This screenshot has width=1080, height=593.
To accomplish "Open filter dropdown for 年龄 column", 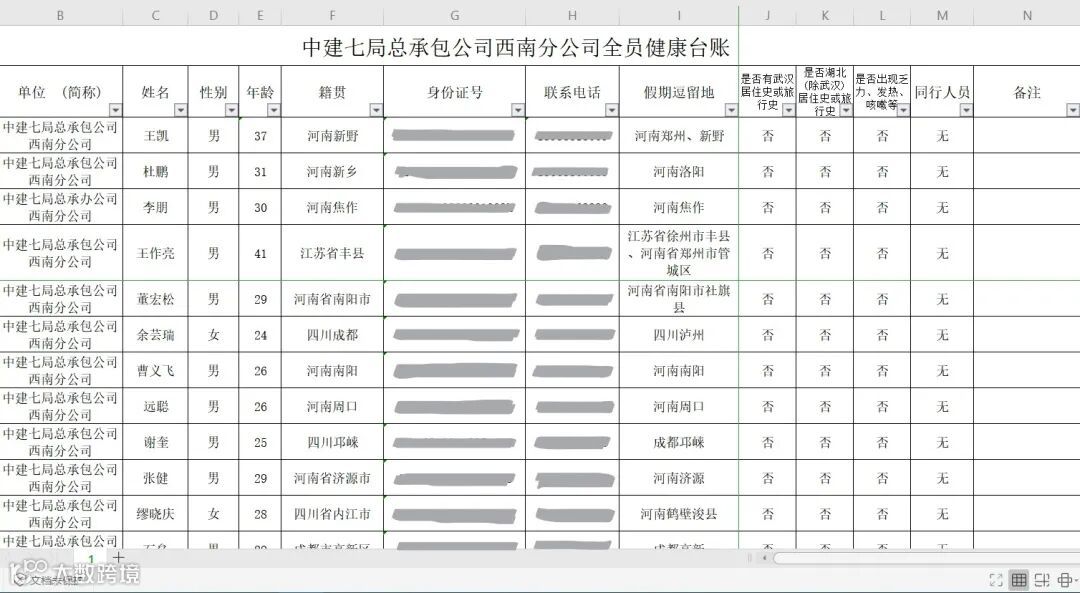I will [x=274, y=110].
